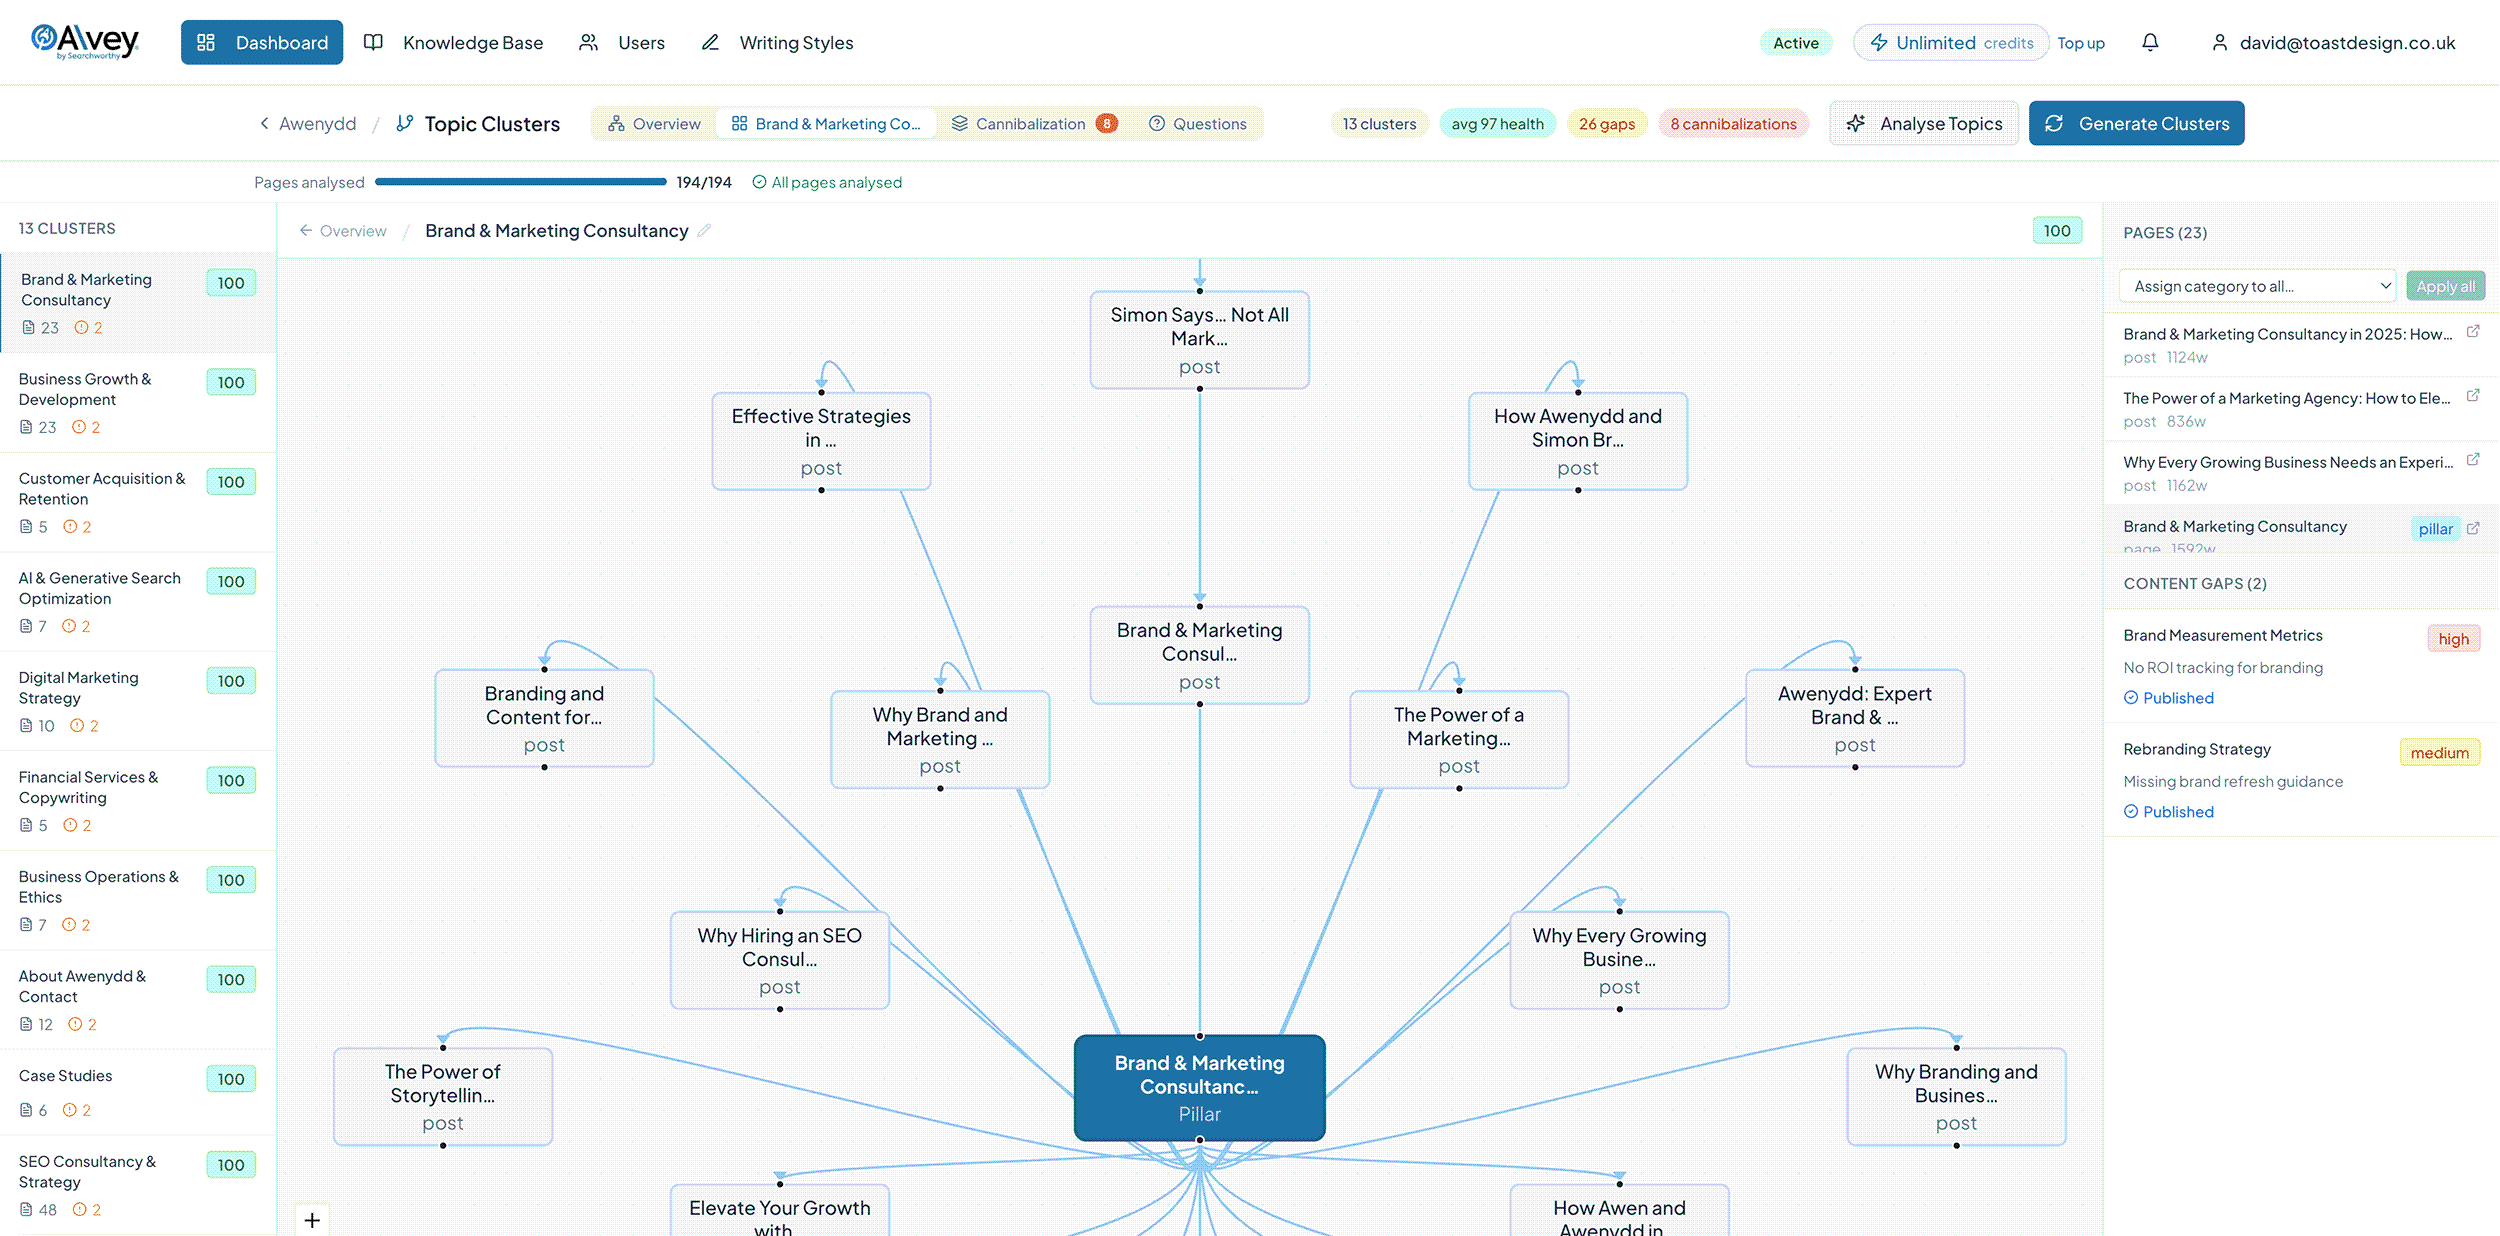The width and height of the screenshot is (2500, 1236).
Task: Click the Rebranding Strategy content gap
Action: coord(2302,780)
